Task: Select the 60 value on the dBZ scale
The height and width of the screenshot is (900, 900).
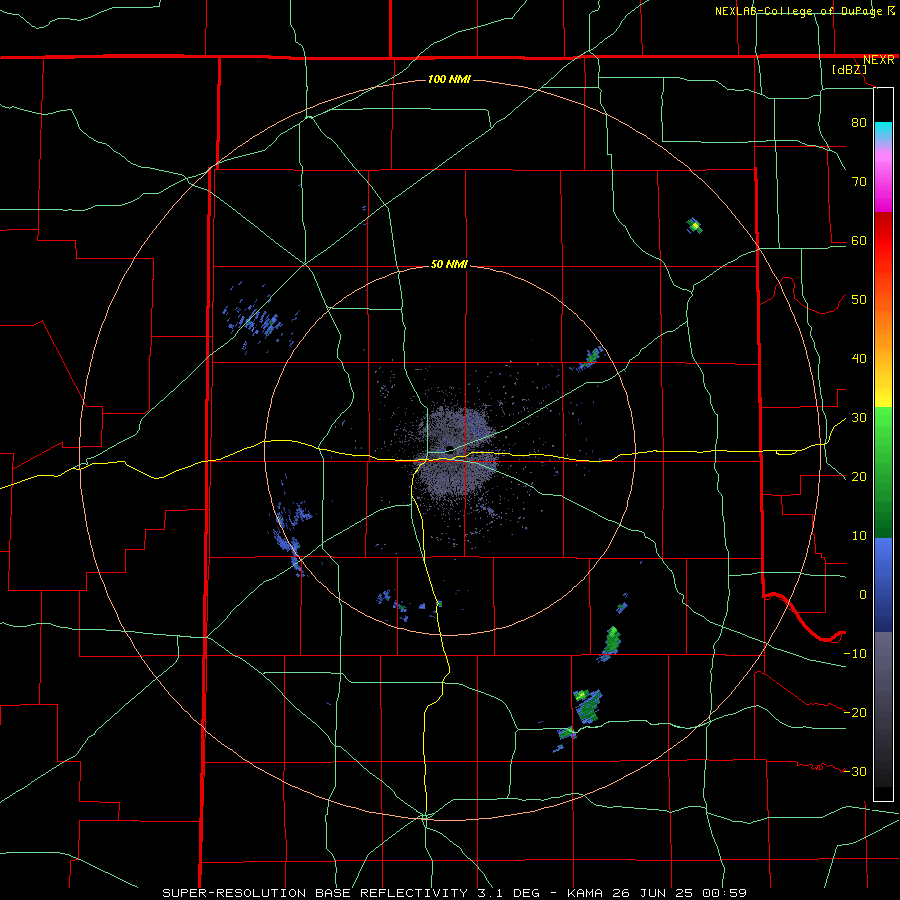Action: tap(859, 240)
